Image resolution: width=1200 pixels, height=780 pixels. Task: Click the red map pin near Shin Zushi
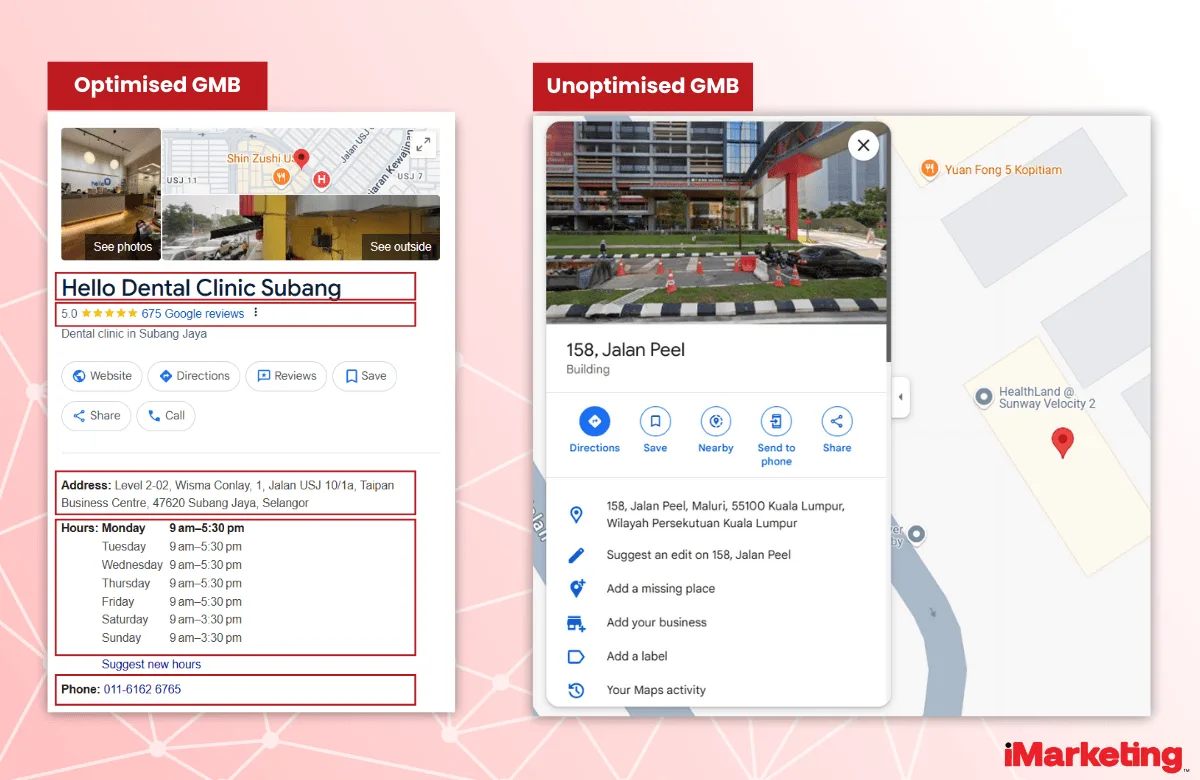[301, 158]
